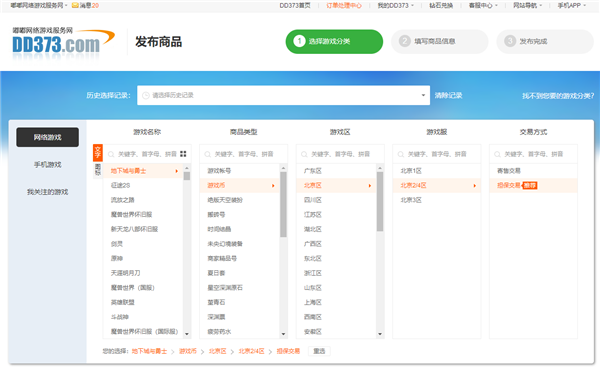This screenshot has height=370, width=600.
Task: Click the game name keyword search field
Action: pos(147,154)
